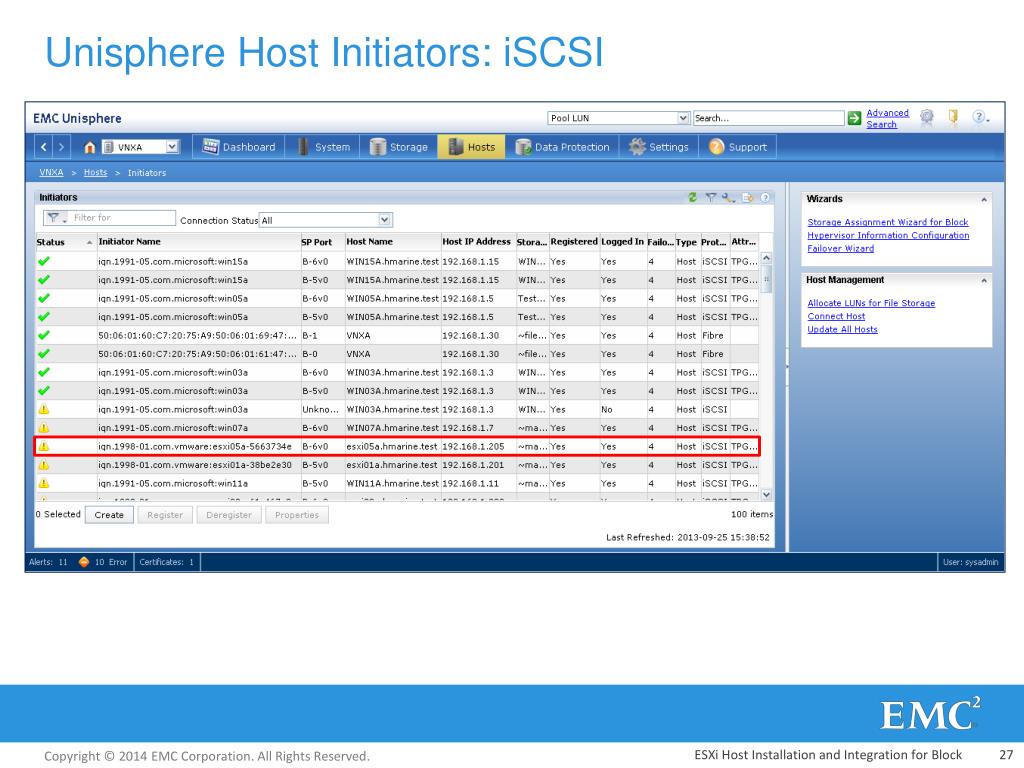Open Initiators panel help icon

click(765, 197)
